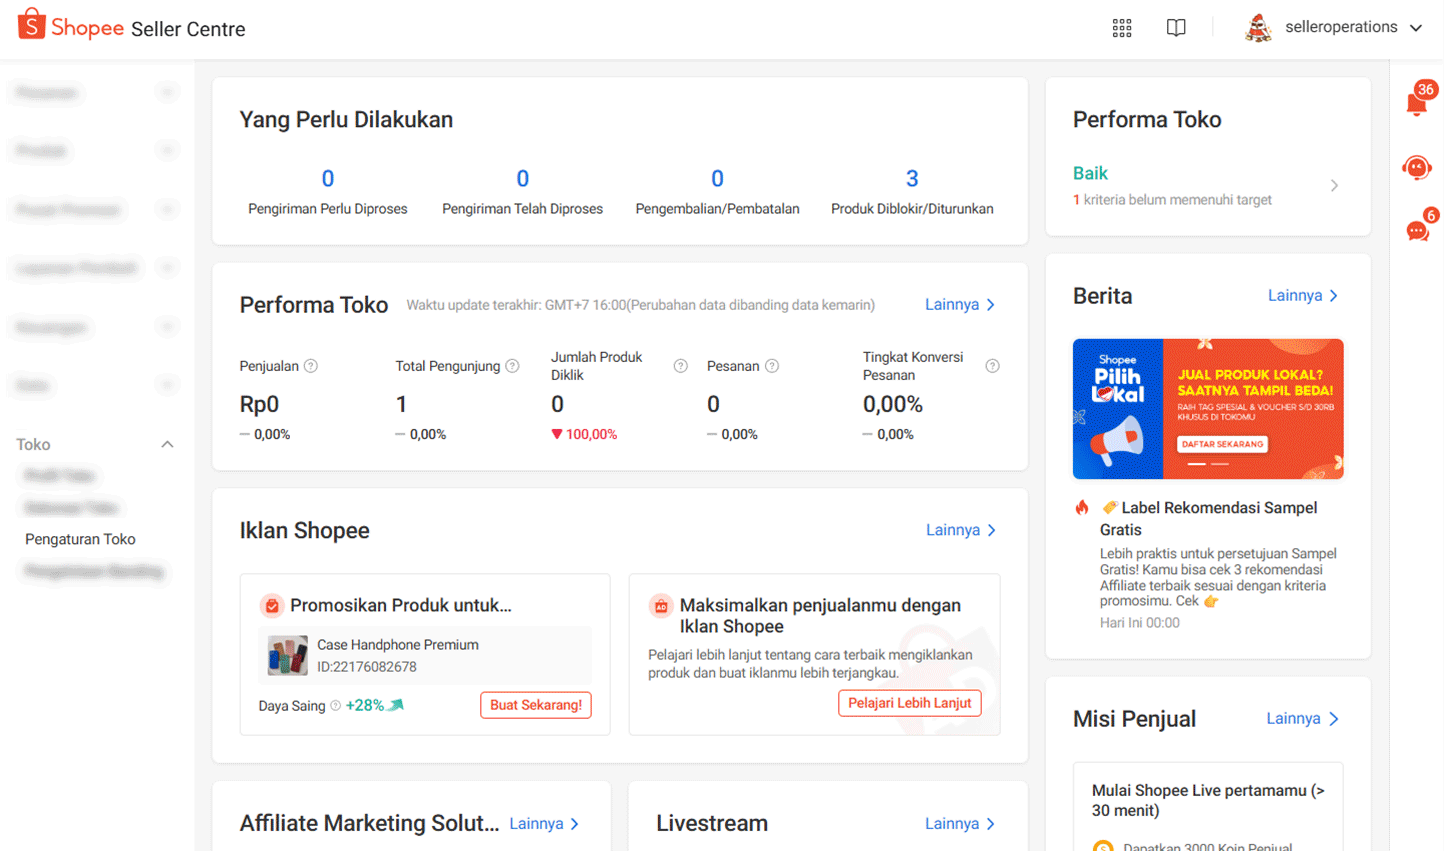Click help icon next to Penjualan
1444x851 pixels.
(311, 366)
